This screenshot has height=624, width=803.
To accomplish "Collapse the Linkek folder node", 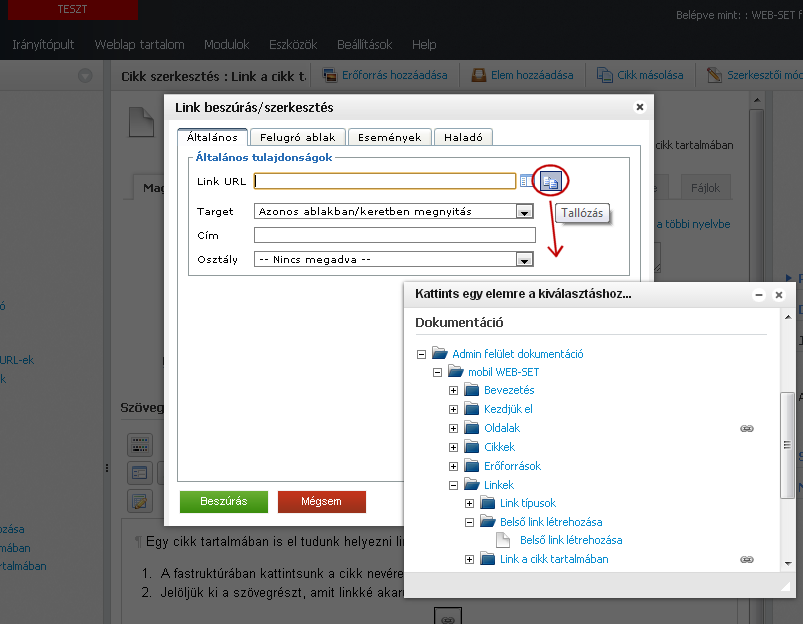I will pos(454,485).
